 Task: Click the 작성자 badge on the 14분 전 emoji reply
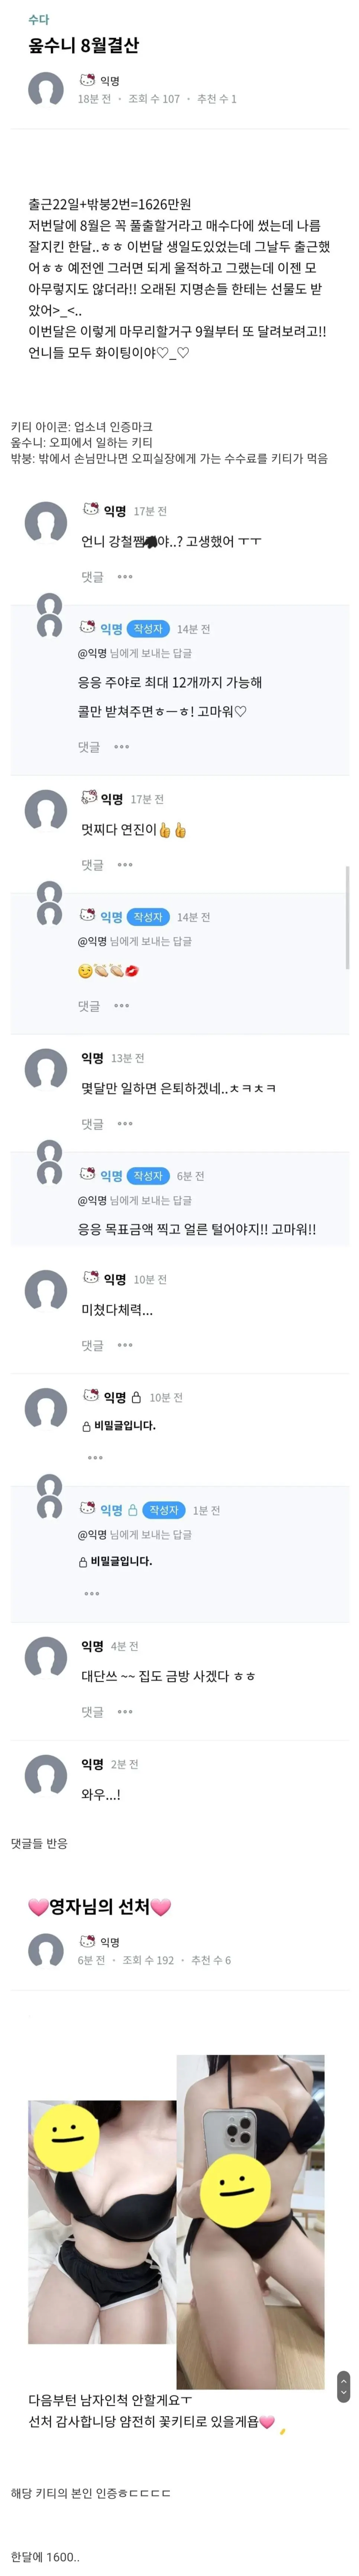tap(148, 917)
